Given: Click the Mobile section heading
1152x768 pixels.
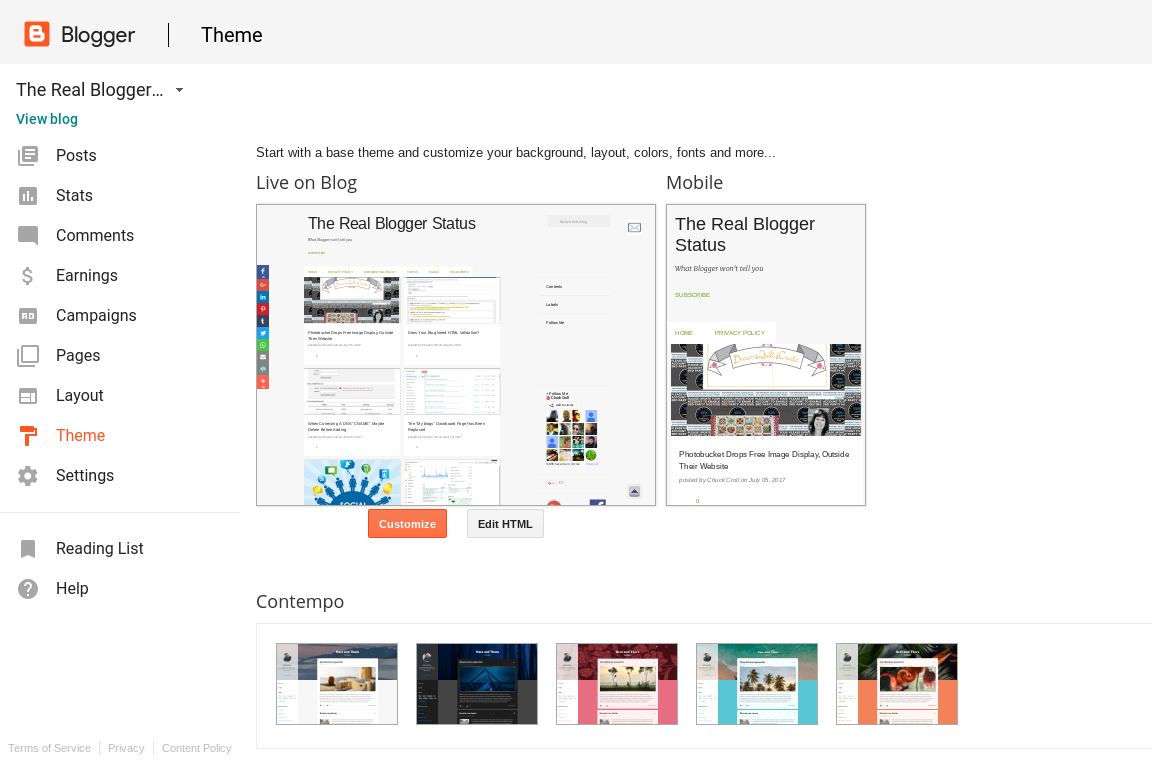Looking at the screenshot, I should [694, 182].
